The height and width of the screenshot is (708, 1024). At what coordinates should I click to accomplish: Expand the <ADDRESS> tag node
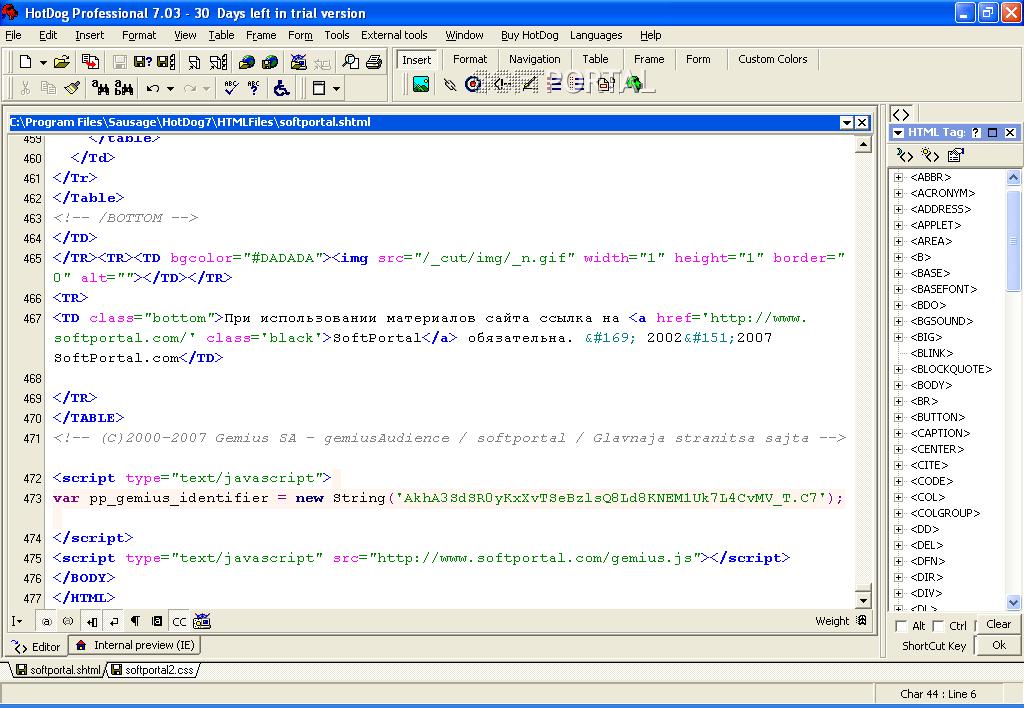point(899,209)
